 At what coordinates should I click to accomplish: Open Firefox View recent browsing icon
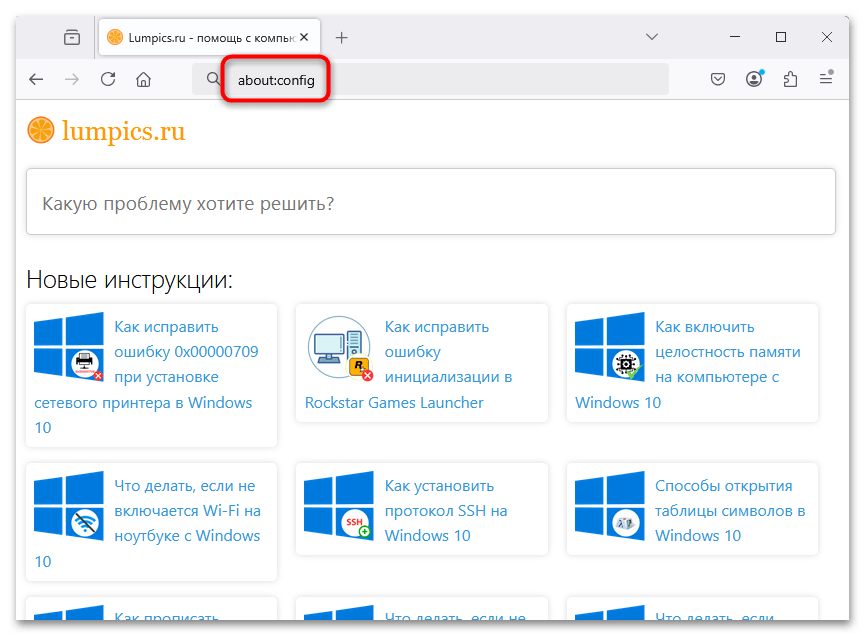(x=72, y=38)
